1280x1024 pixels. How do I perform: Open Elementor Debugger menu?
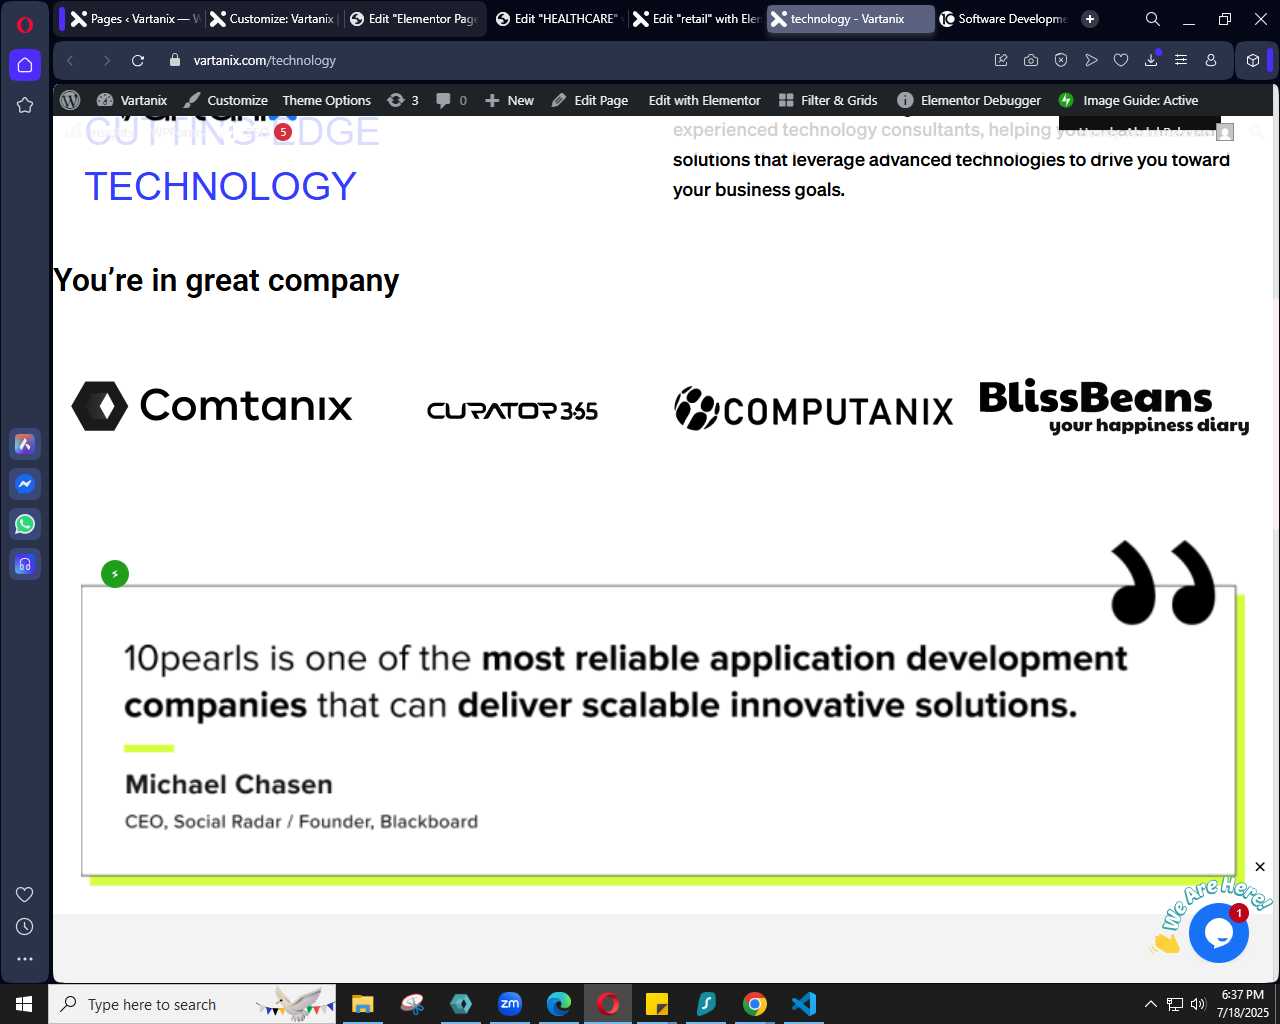(x=969, y=100)
